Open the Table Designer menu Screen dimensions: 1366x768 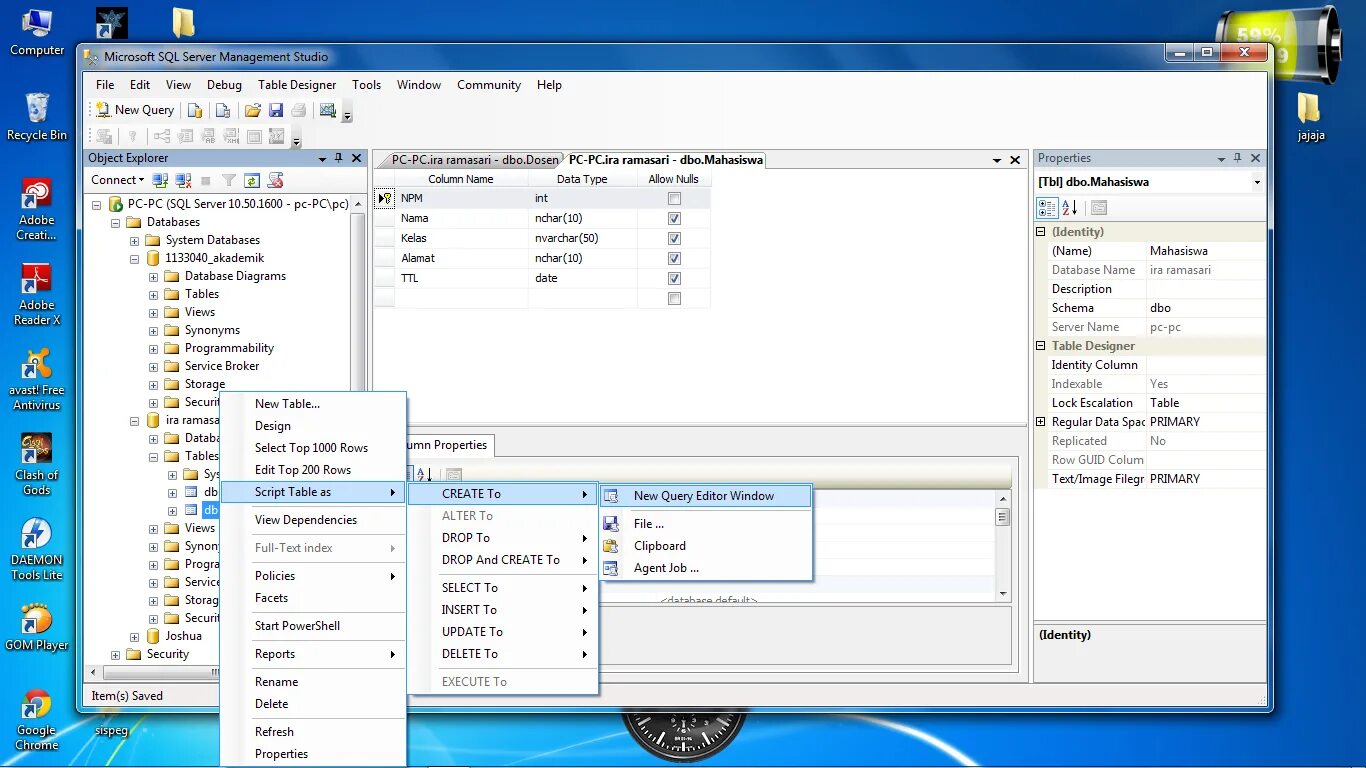click(297, 85)
